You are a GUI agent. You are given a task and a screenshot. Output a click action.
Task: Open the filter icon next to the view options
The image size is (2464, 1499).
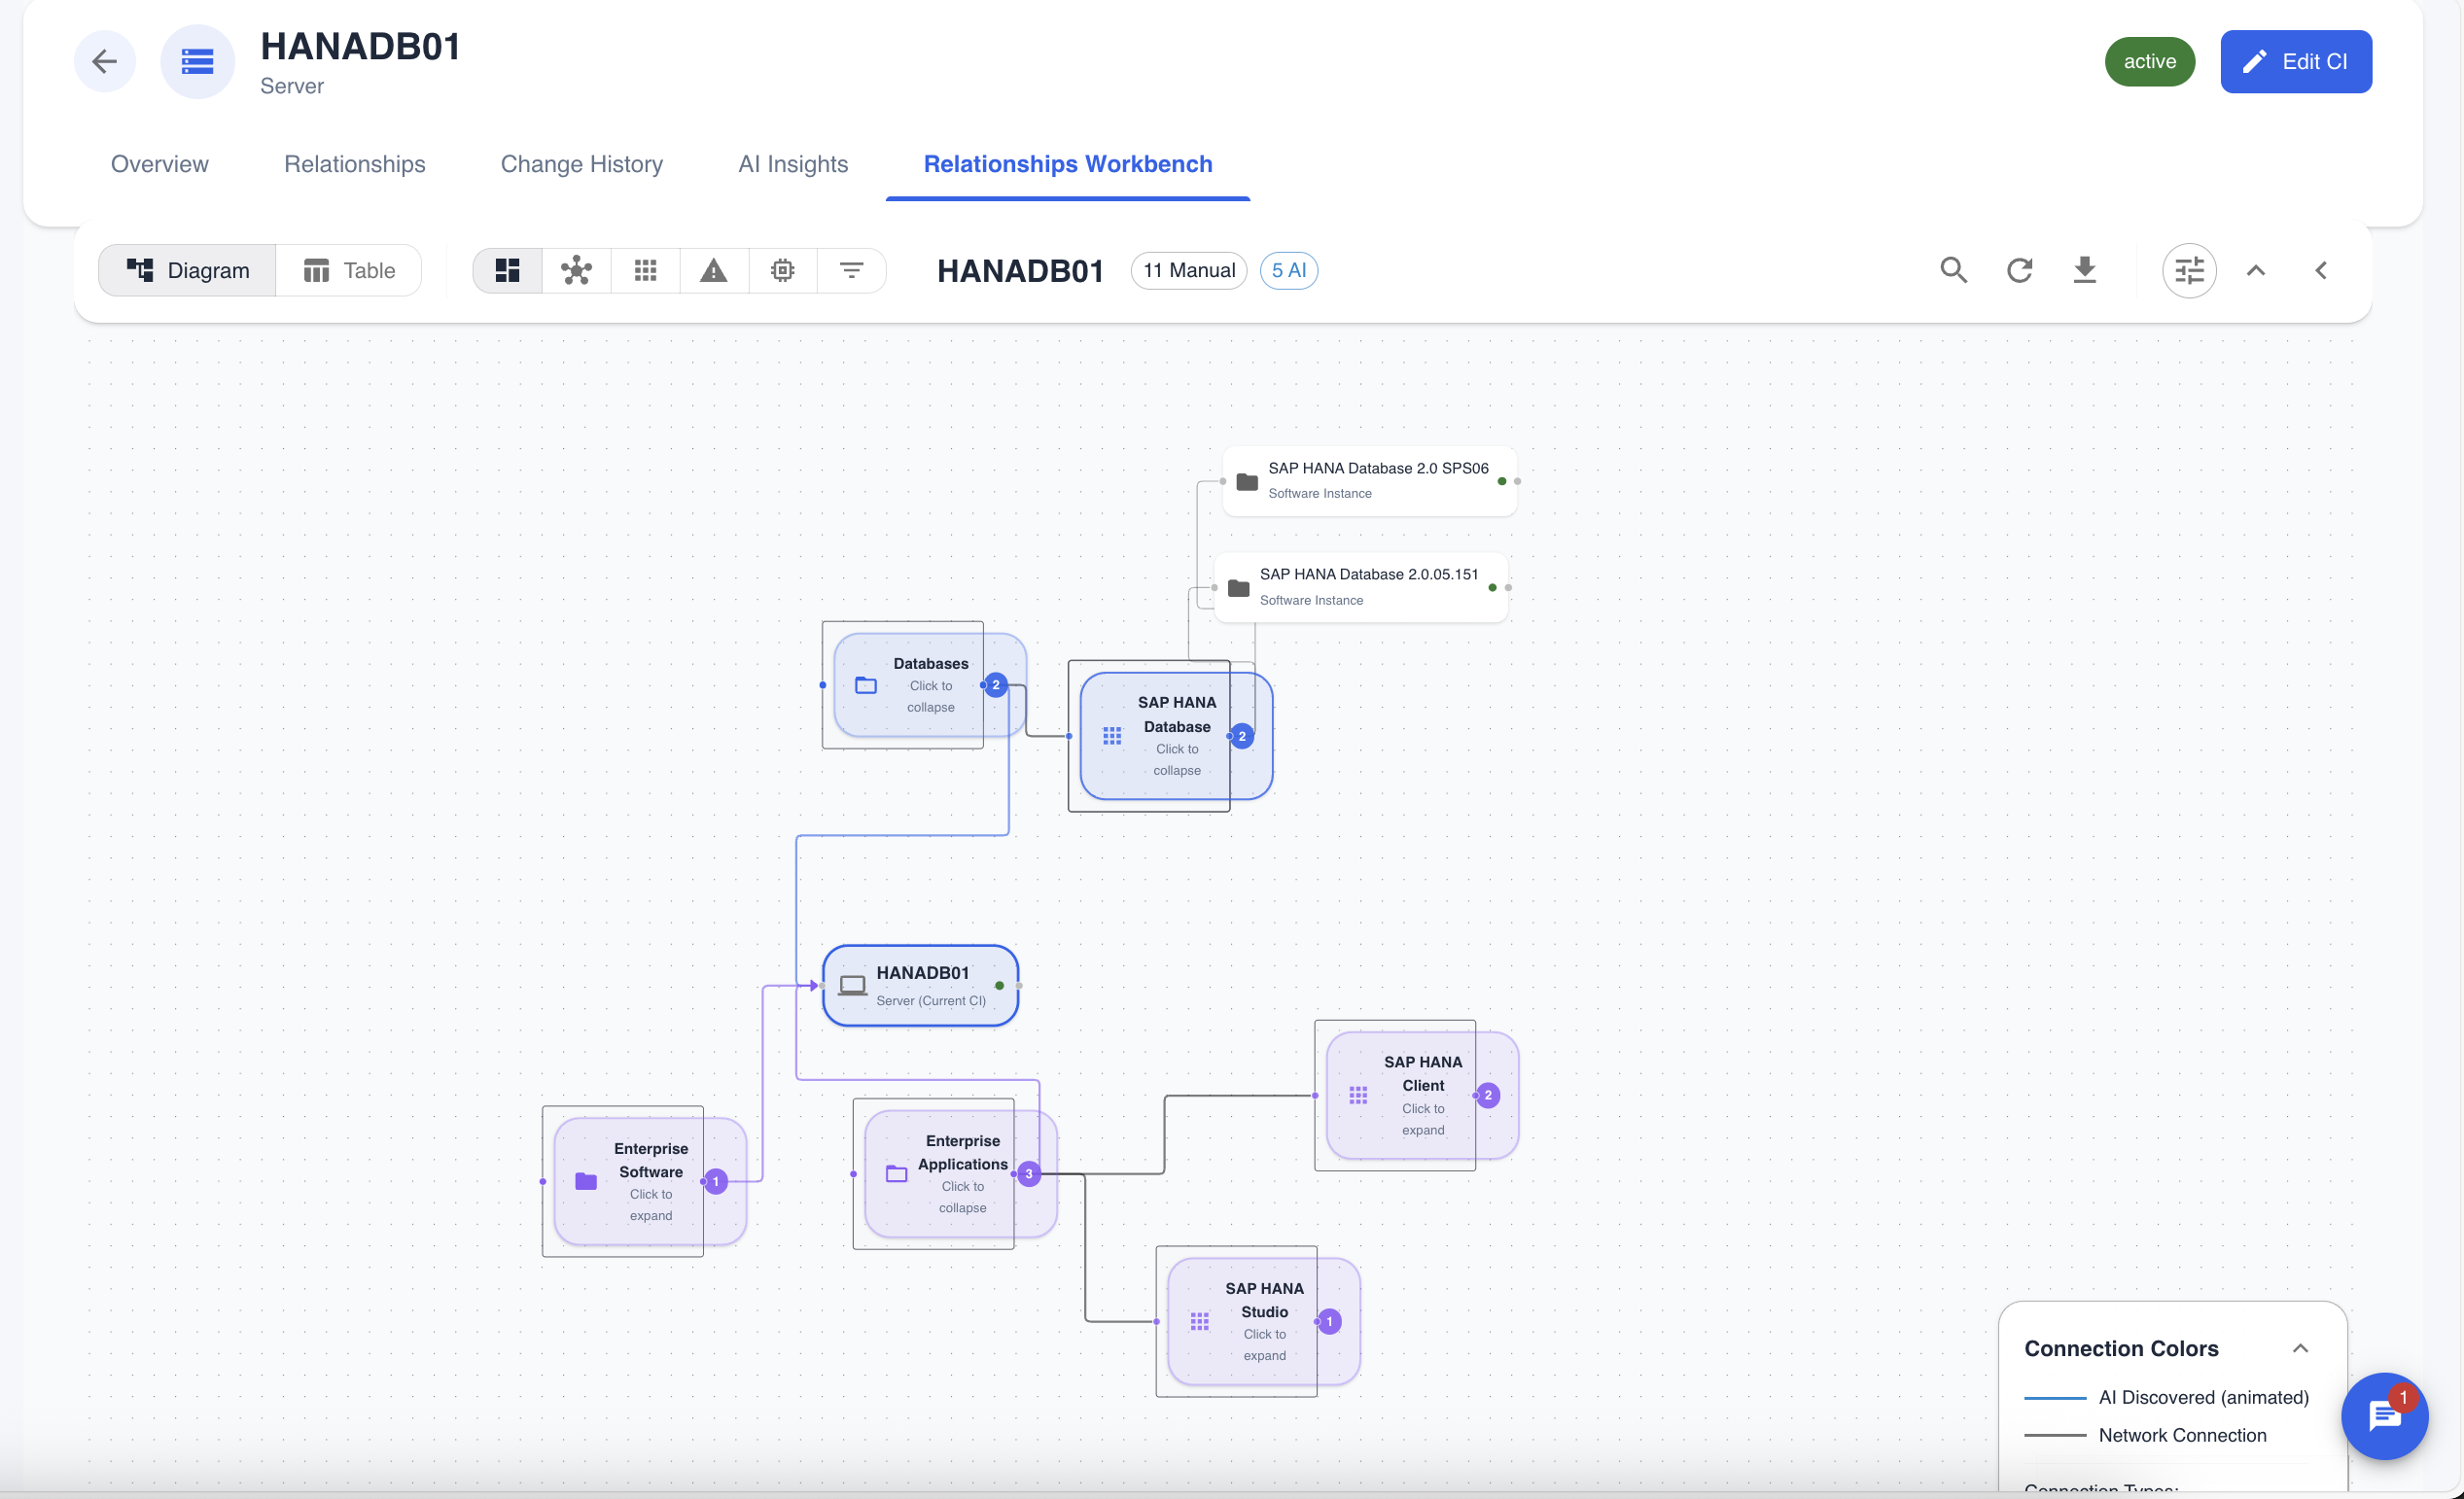pos(852,270)
